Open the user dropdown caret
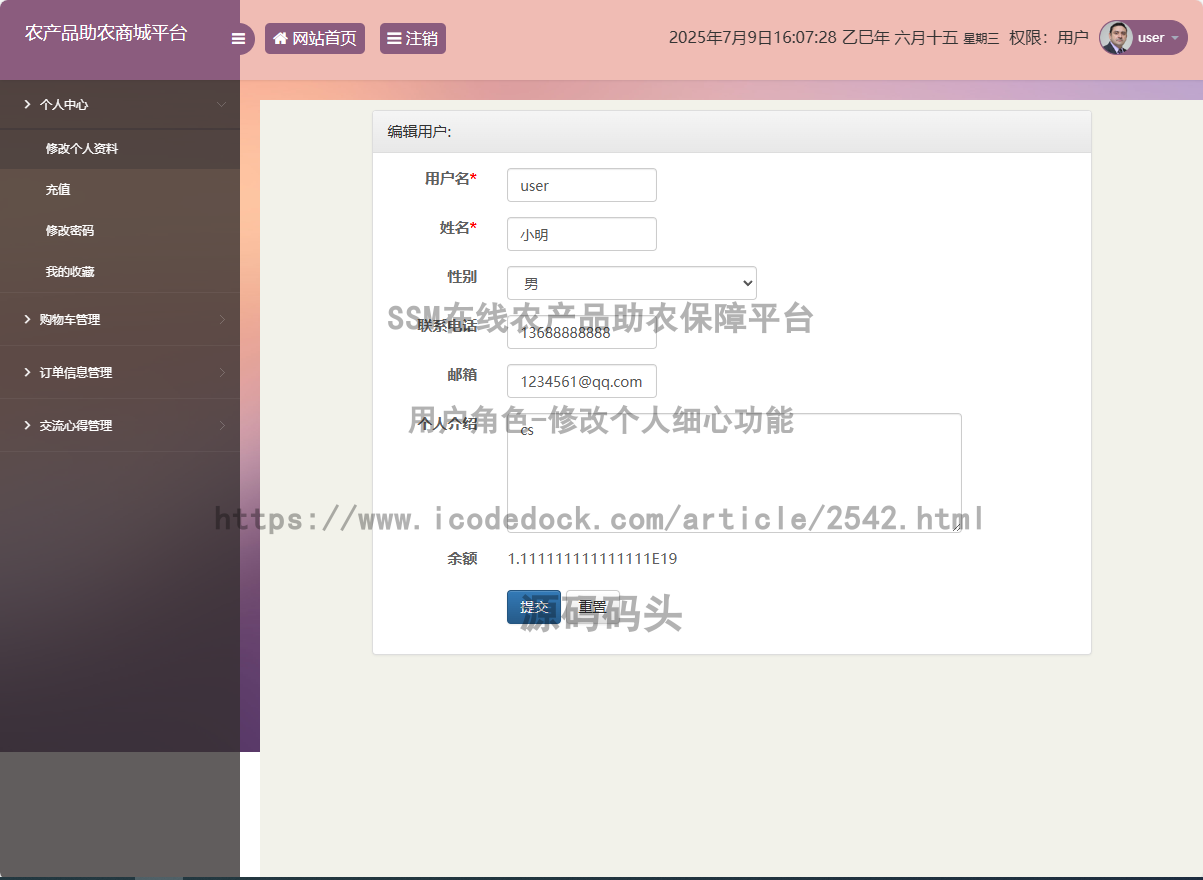The width and height of the screenshot is (1203, 880). [1174, 39]
